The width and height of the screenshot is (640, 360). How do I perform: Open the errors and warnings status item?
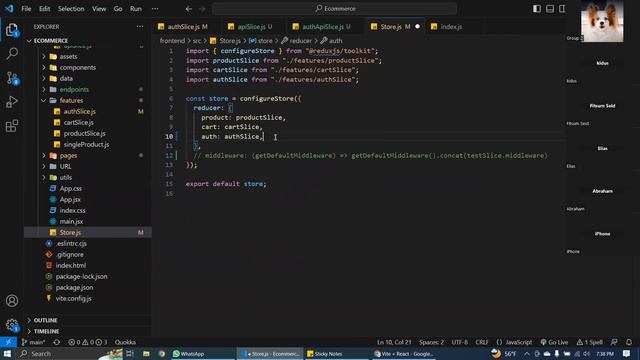tap(87, 342)
